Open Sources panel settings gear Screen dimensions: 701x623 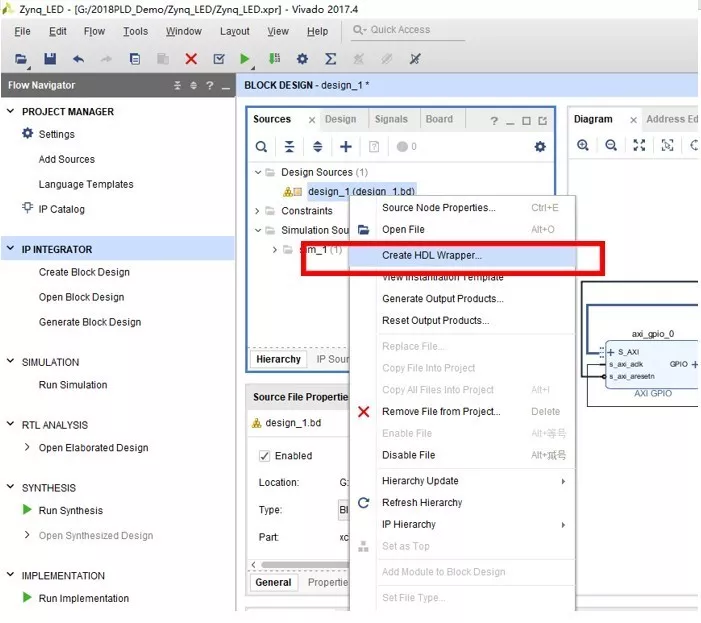click(x=540, y=147)
